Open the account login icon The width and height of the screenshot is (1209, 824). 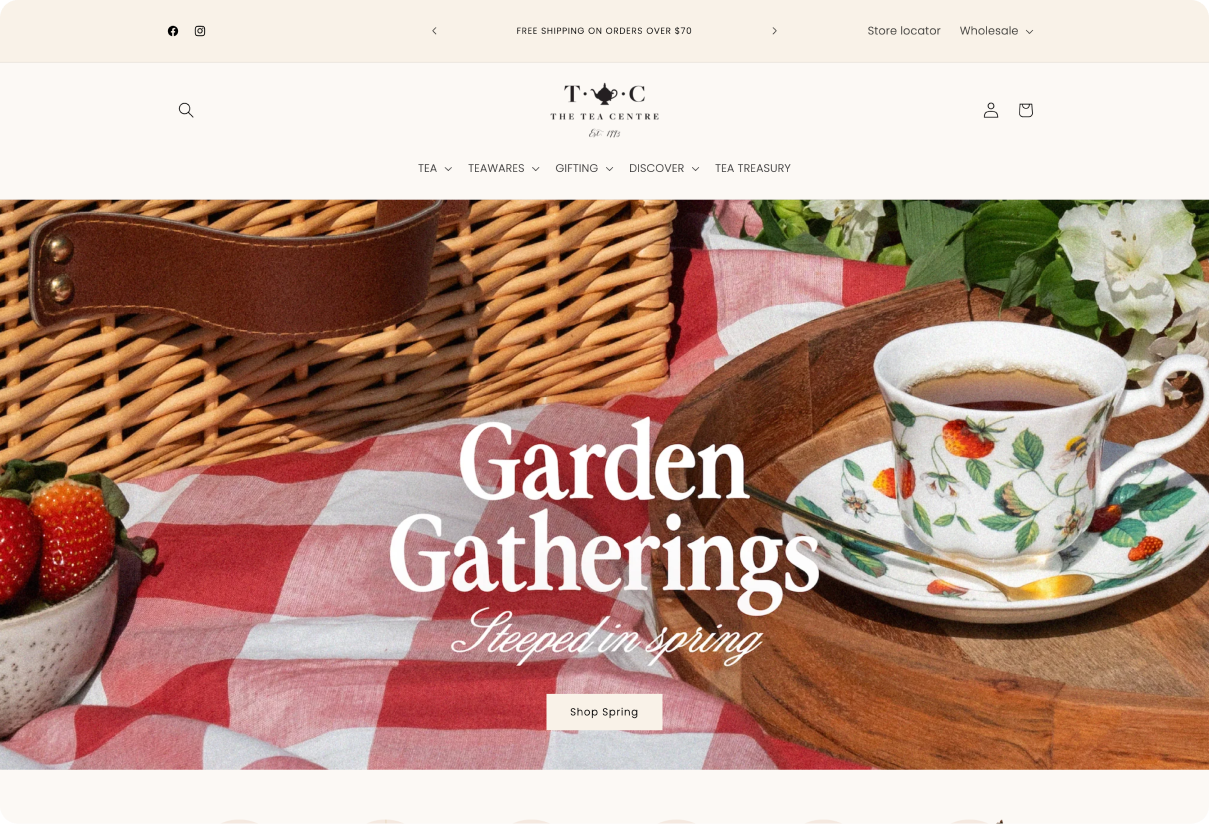click(x=991, y=110)
